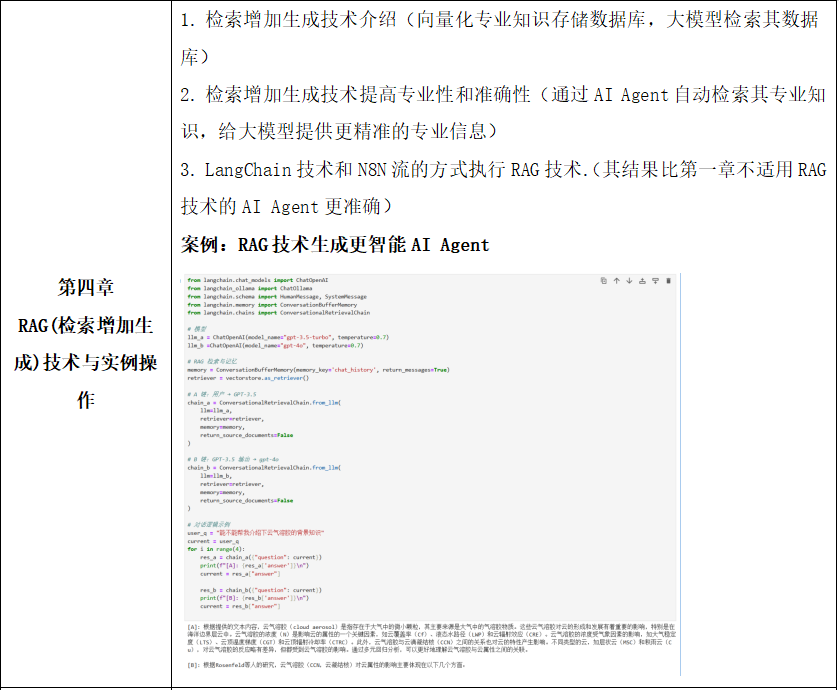
Task: Click the text "技术的 AI Agent 更准确）"
Action: coord(286,206)
